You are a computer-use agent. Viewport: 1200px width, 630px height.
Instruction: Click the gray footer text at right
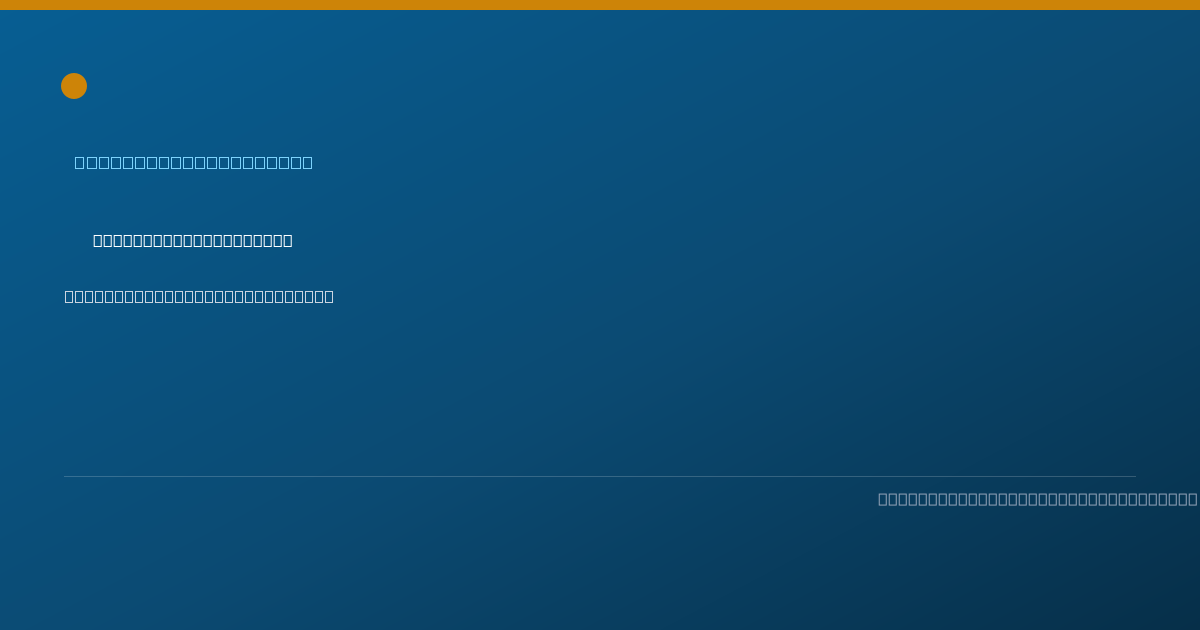click(x=1038, y=499)
